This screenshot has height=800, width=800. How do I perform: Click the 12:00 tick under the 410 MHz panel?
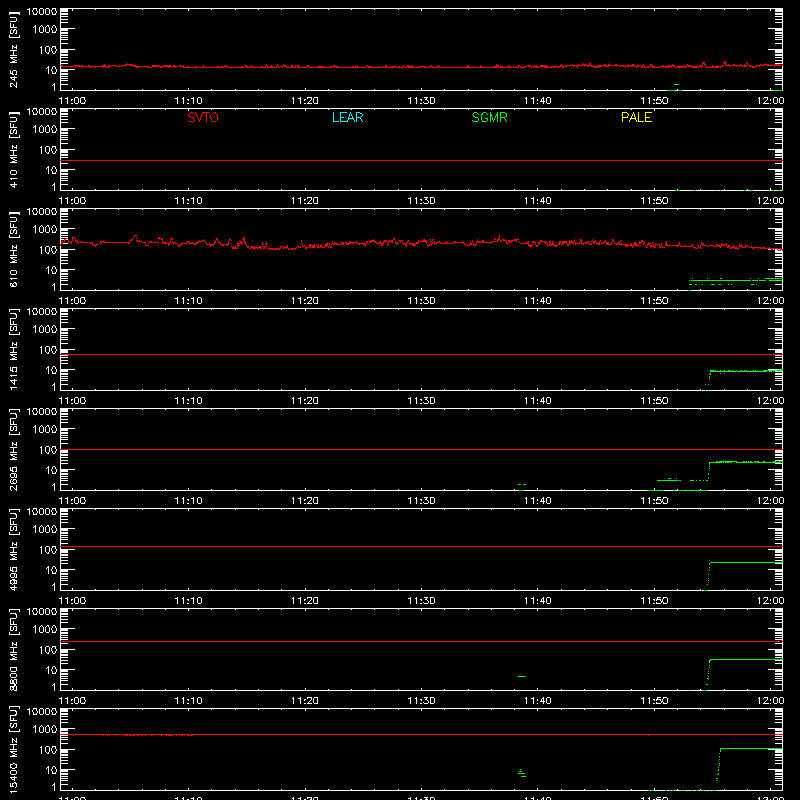coord(770,201)
